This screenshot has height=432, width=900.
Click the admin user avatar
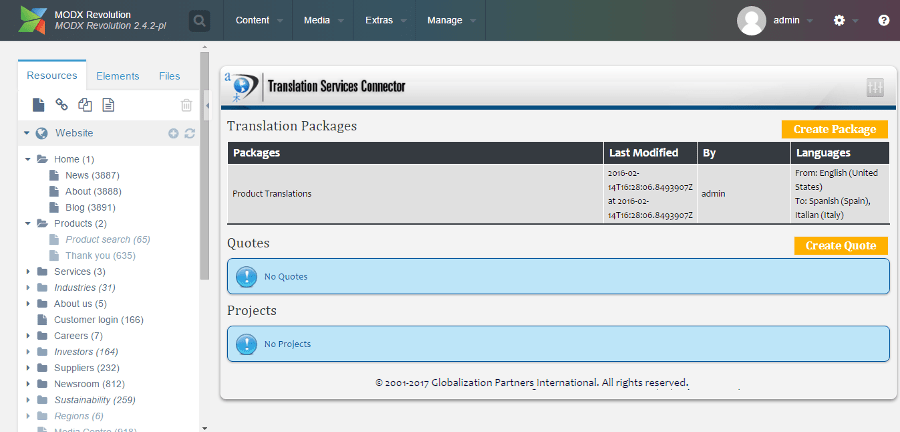coord(751,21)
